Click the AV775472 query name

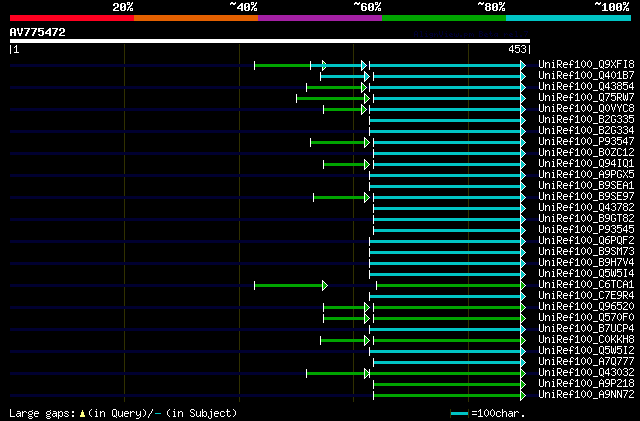click(38, 32)
